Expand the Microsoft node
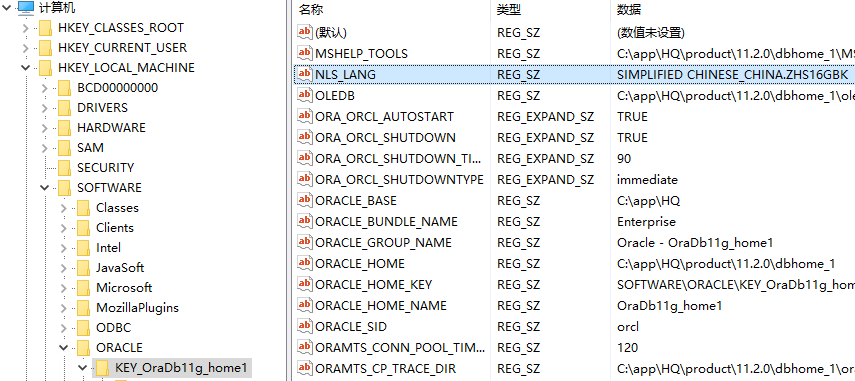855x381 pixels. (x=64, y=288)
